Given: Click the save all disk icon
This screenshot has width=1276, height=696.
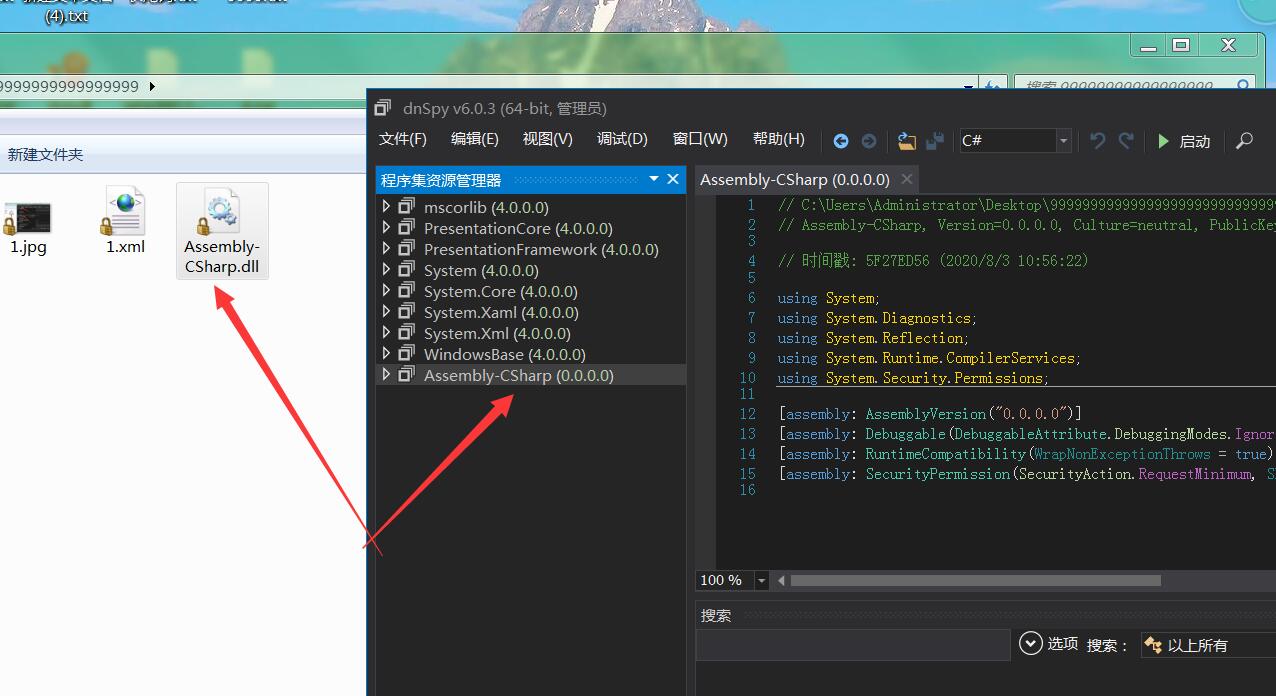Looking at the screenshot, I should (935, 141).
